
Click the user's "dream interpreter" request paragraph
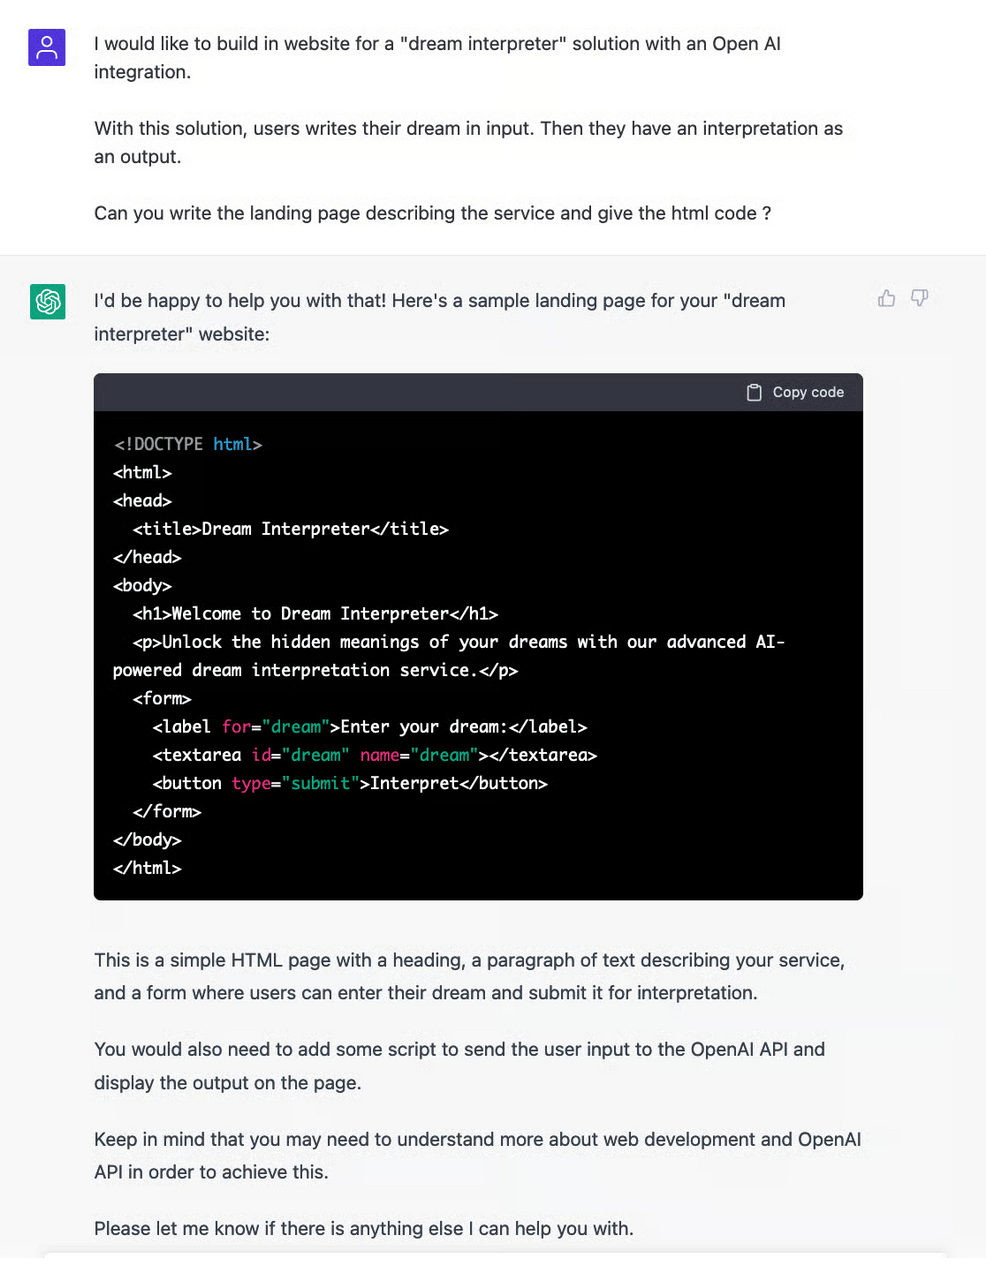click(x=438, y=58)
